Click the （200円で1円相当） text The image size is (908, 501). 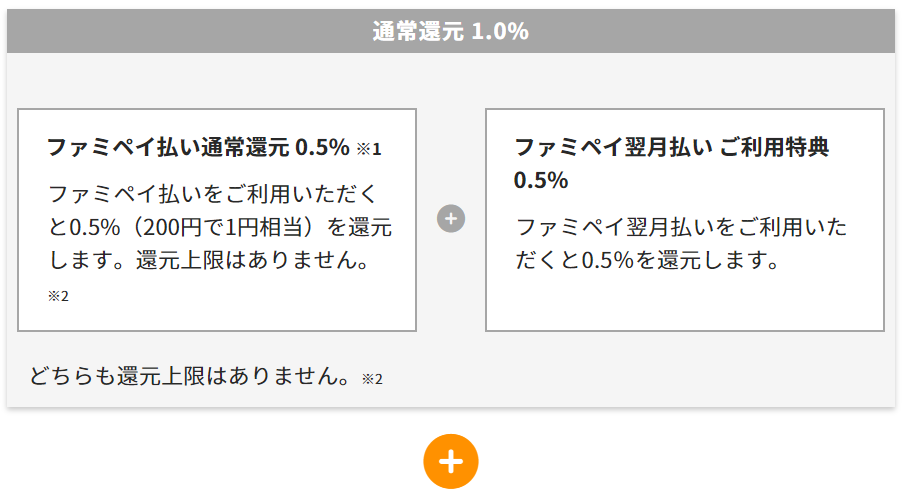pyautogui.click(x=218, y=227)
